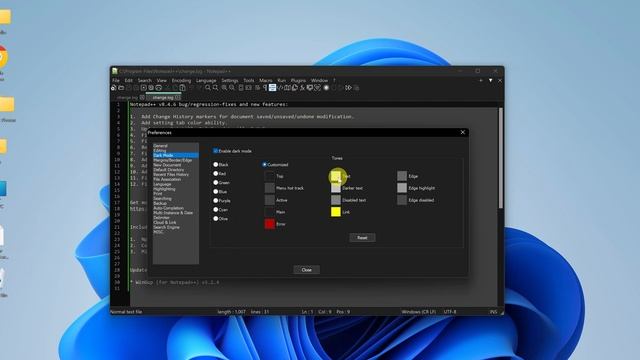Open Folder as Workspace toolbar icon
This screenshot has width=640, height=360.
309,88
